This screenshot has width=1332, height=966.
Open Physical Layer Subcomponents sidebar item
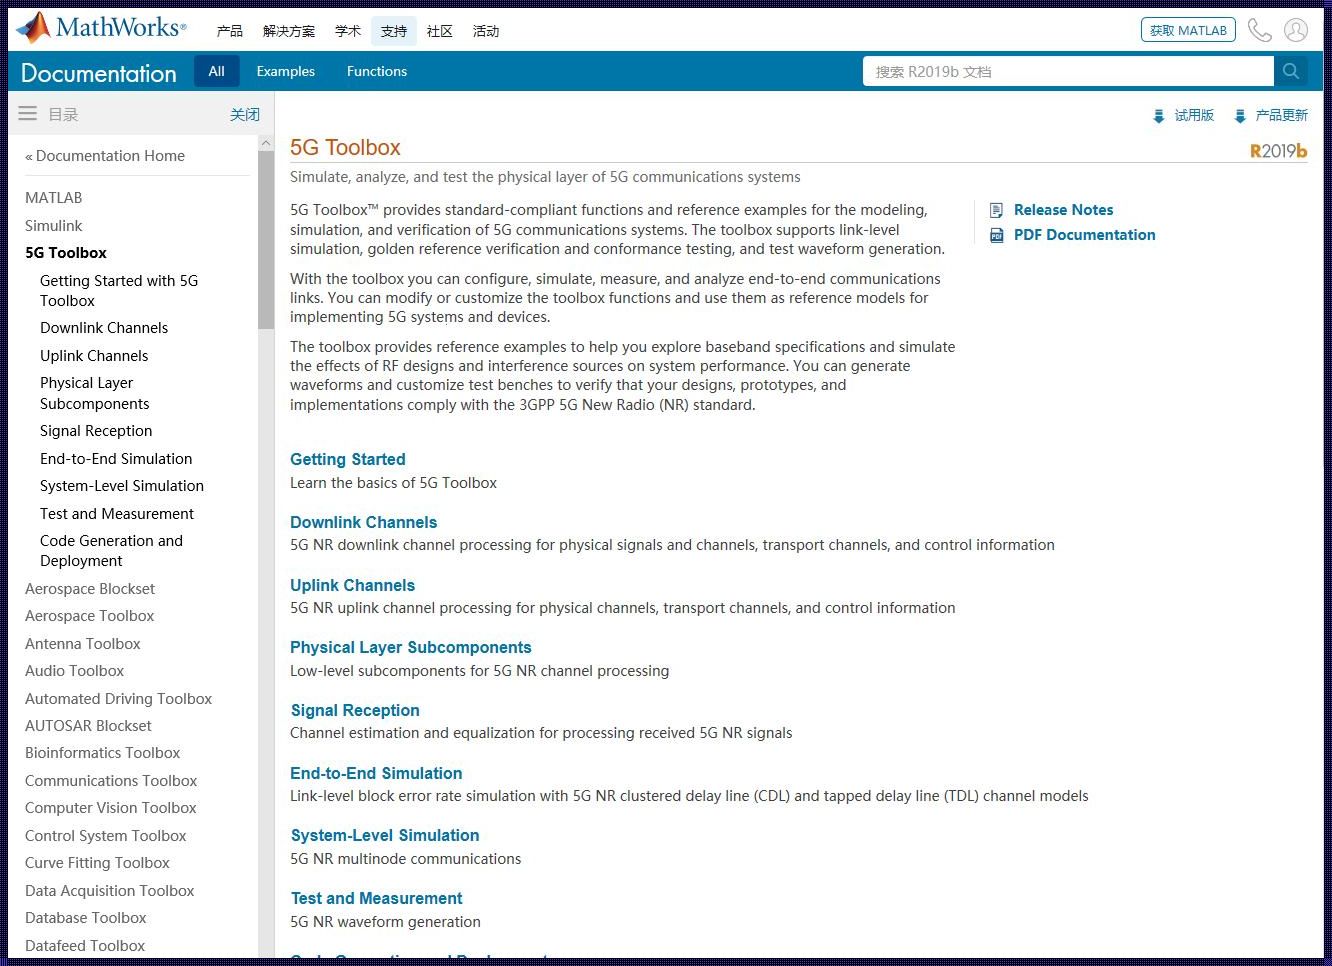click(x=95, y=393)
